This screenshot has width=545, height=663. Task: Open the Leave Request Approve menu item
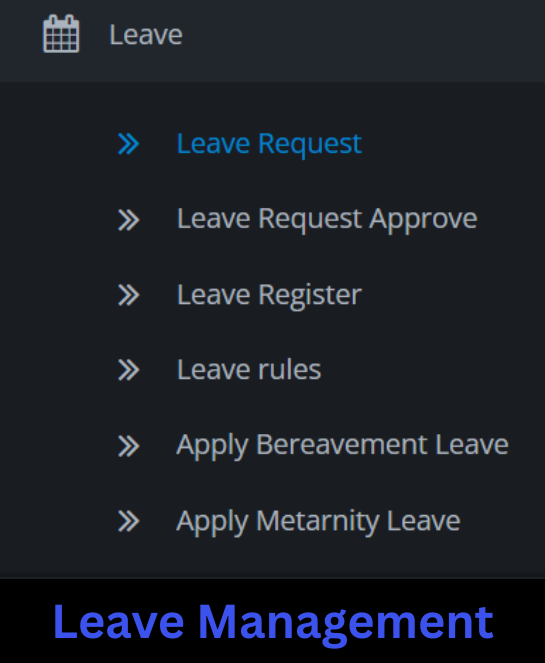click(327, 220)
